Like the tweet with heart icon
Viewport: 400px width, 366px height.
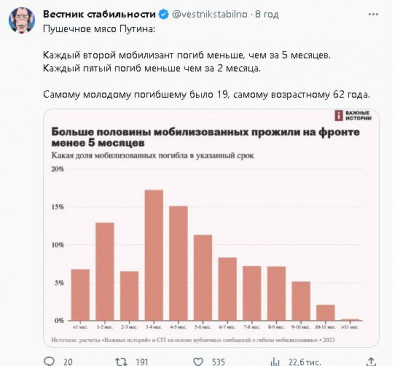point(198,362)
